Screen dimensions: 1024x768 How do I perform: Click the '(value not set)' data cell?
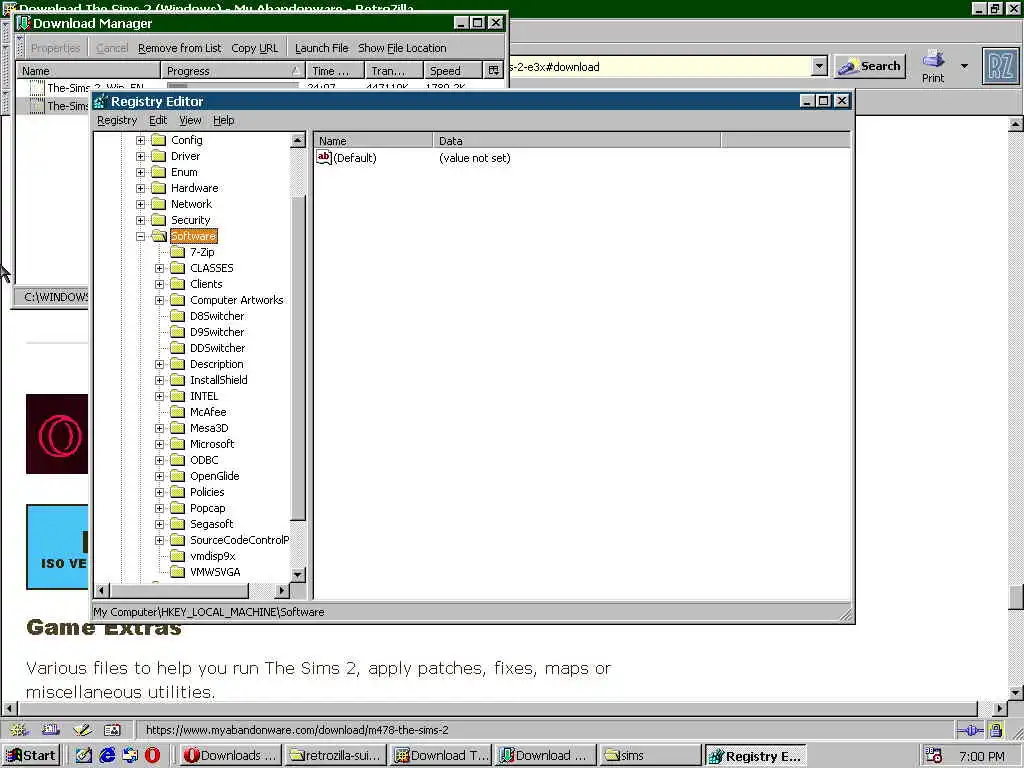[475, 158]
